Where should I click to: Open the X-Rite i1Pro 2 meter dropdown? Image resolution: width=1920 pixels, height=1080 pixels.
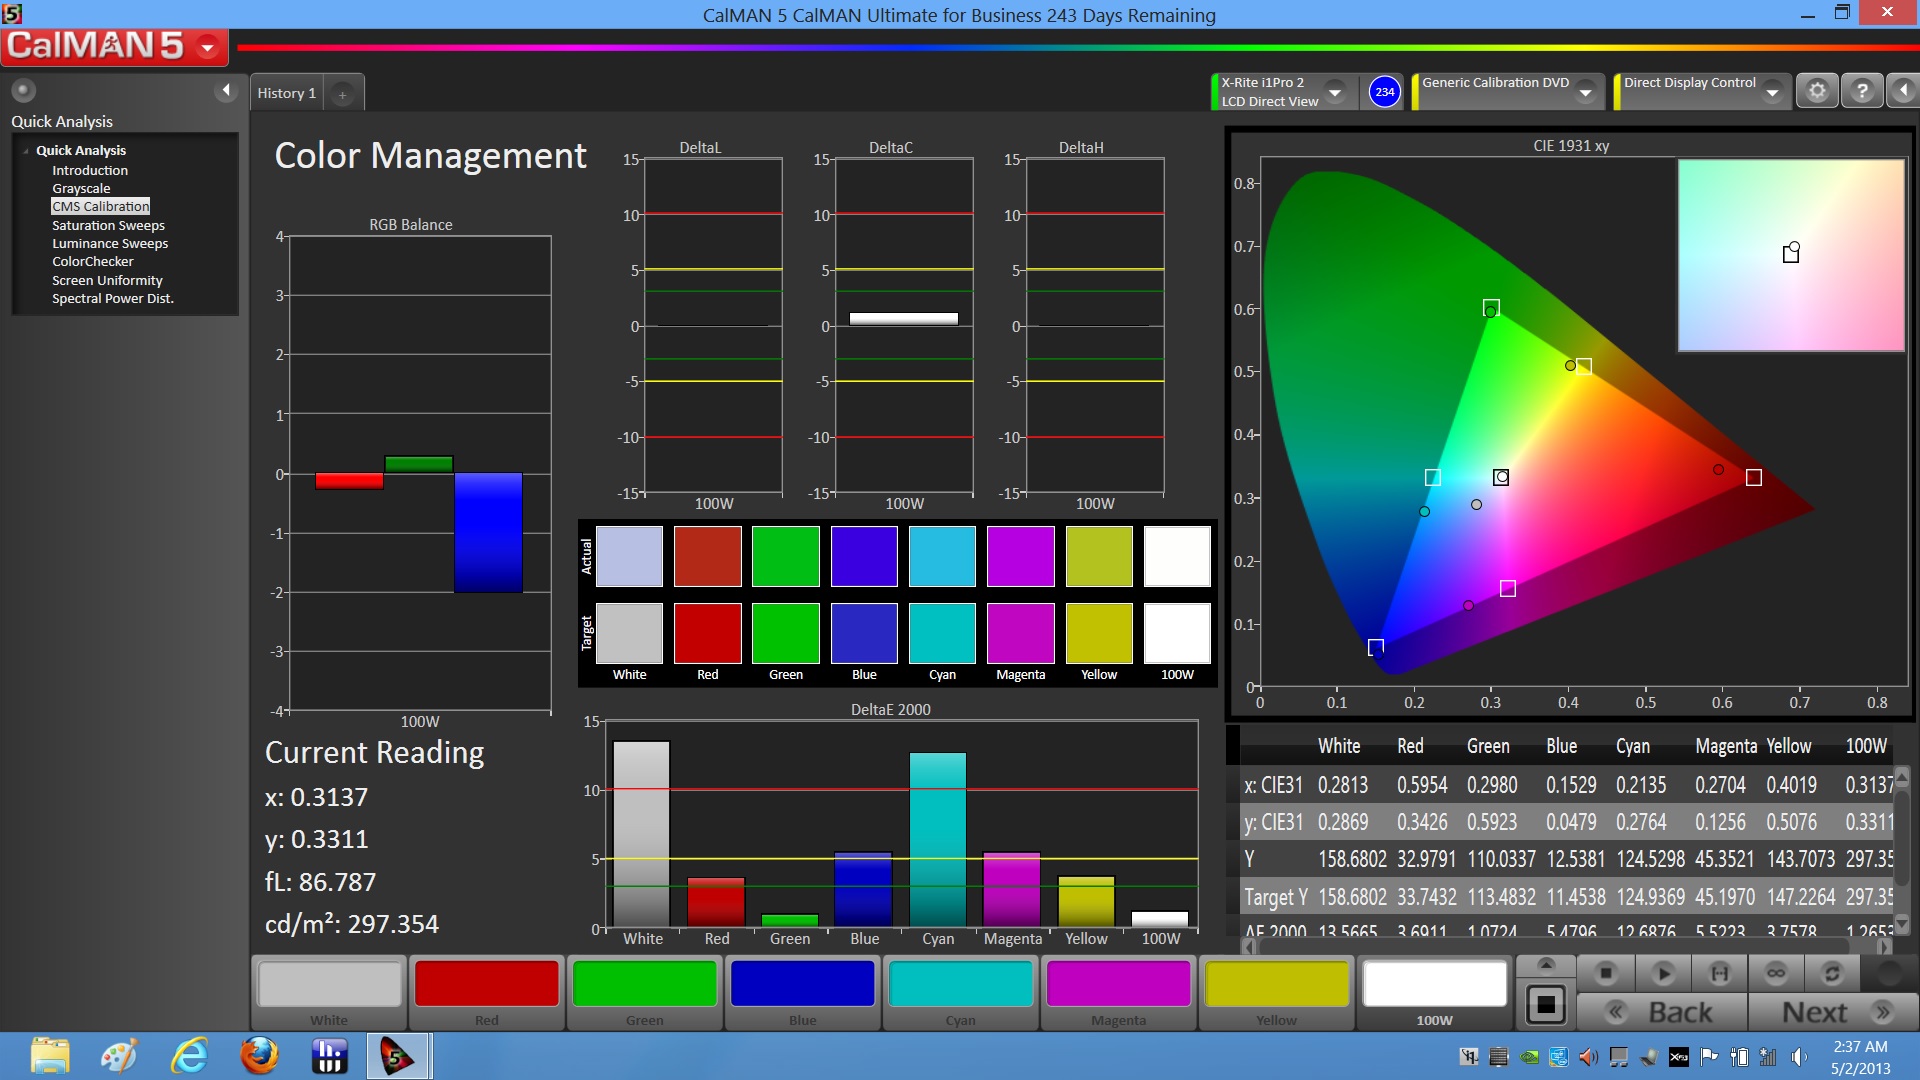click(1334, 91)
